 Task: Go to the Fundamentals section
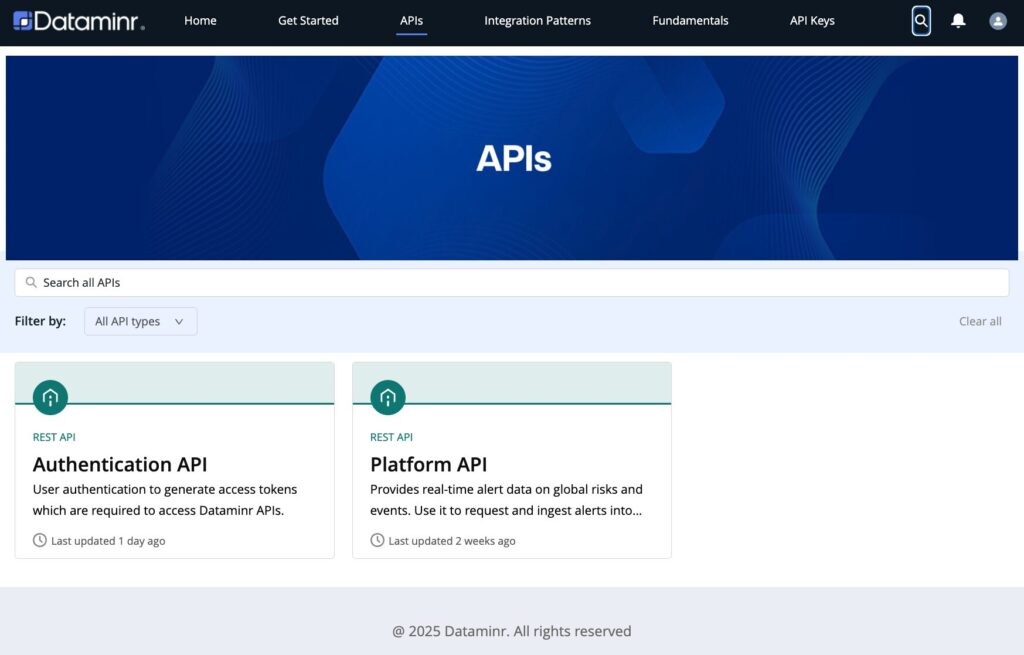click(x=690, y=20)
